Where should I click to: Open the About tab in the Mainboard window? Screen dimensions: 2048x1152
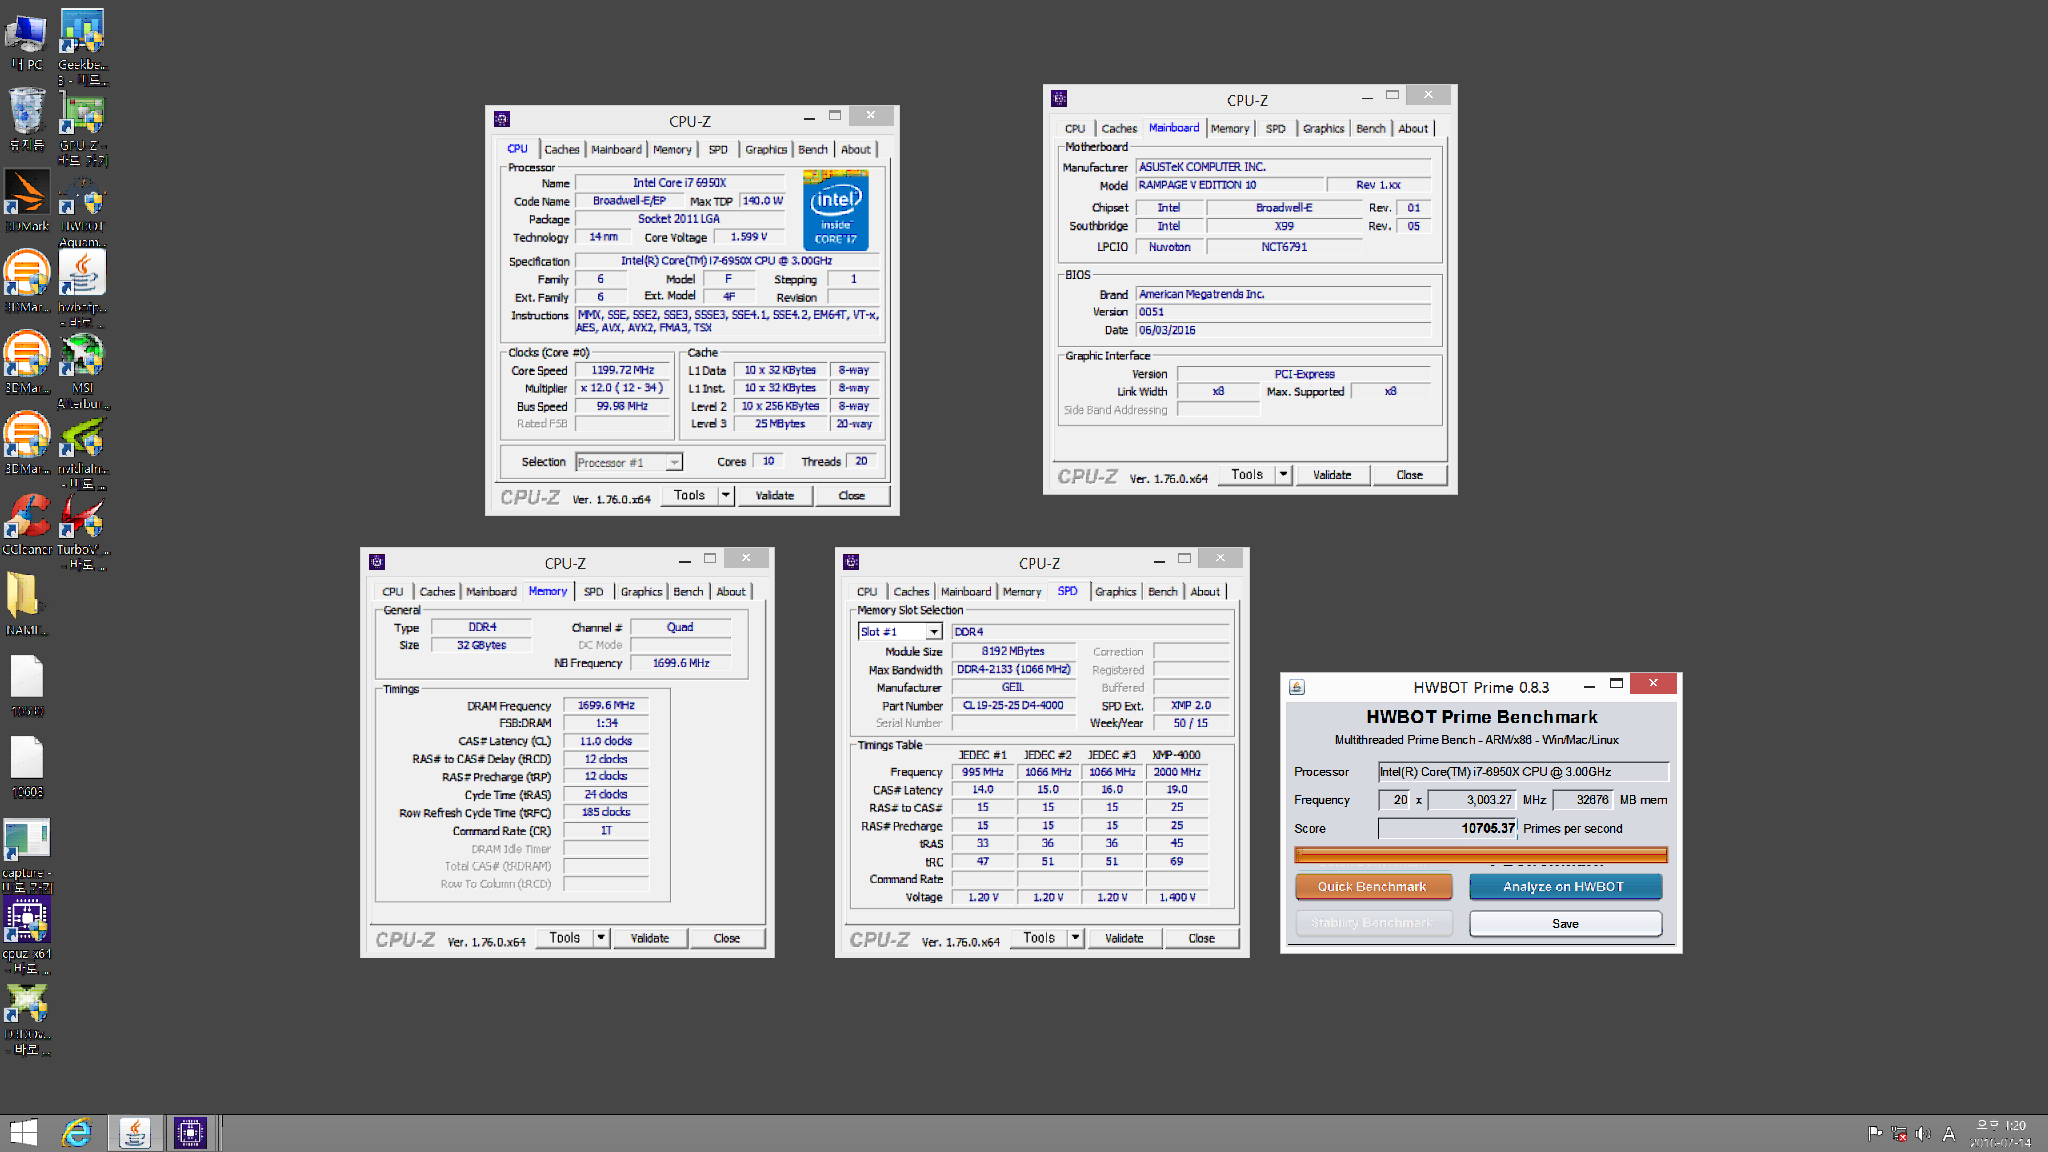click(x=1413, y=129)
